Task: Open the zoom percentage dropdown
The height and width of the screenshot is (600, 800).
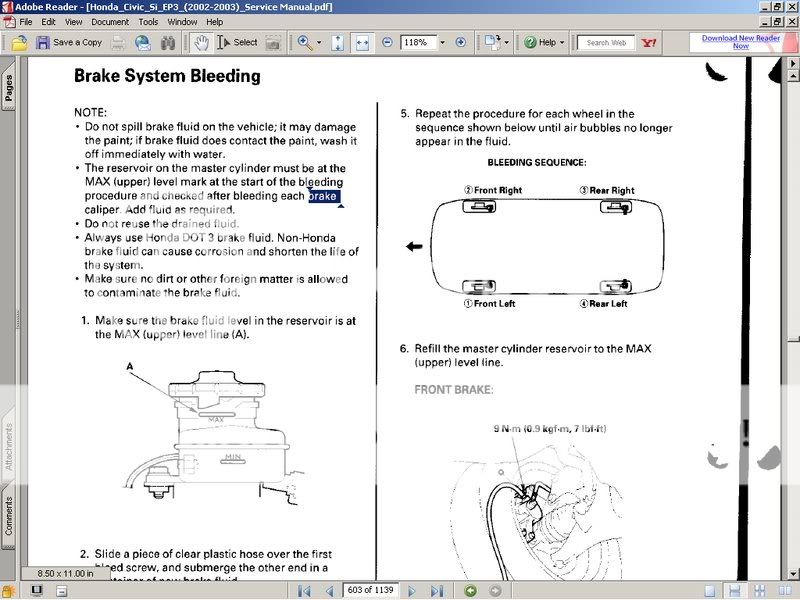Action: (441, 42)
